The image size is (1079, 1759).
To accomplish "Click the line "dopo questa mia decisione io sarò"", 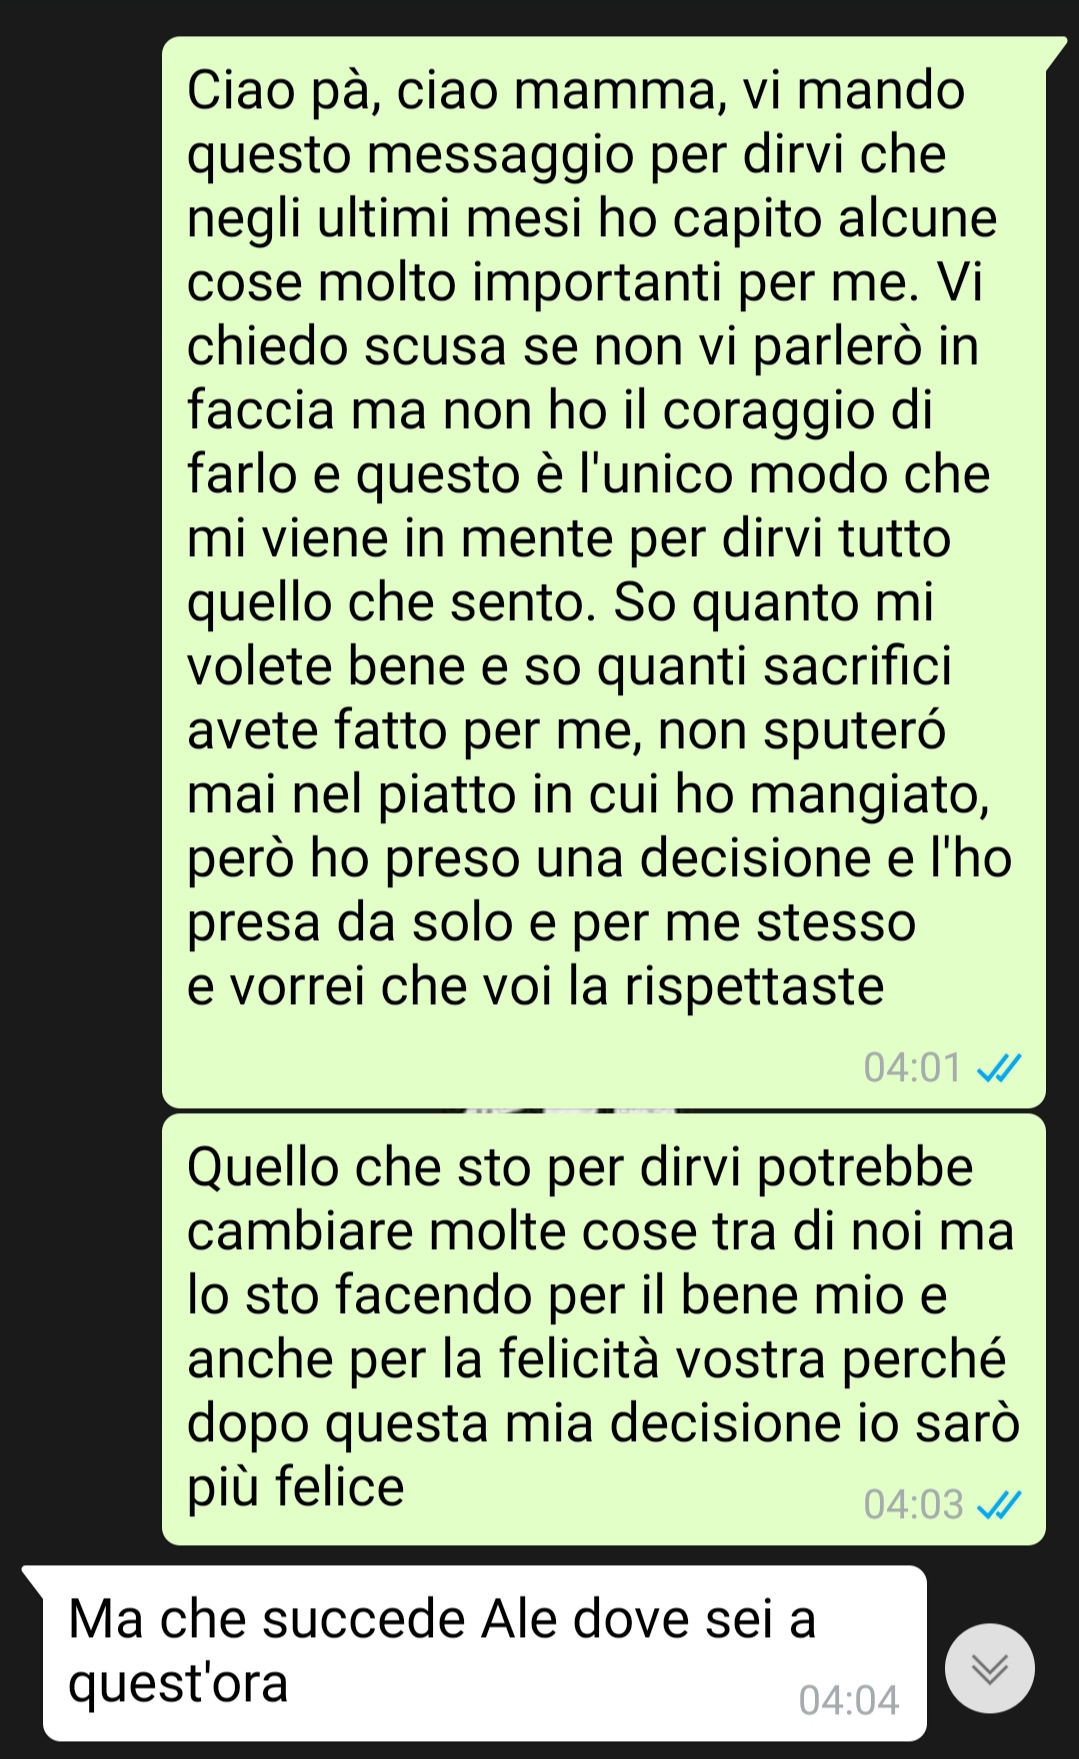I will point(603,1423).
